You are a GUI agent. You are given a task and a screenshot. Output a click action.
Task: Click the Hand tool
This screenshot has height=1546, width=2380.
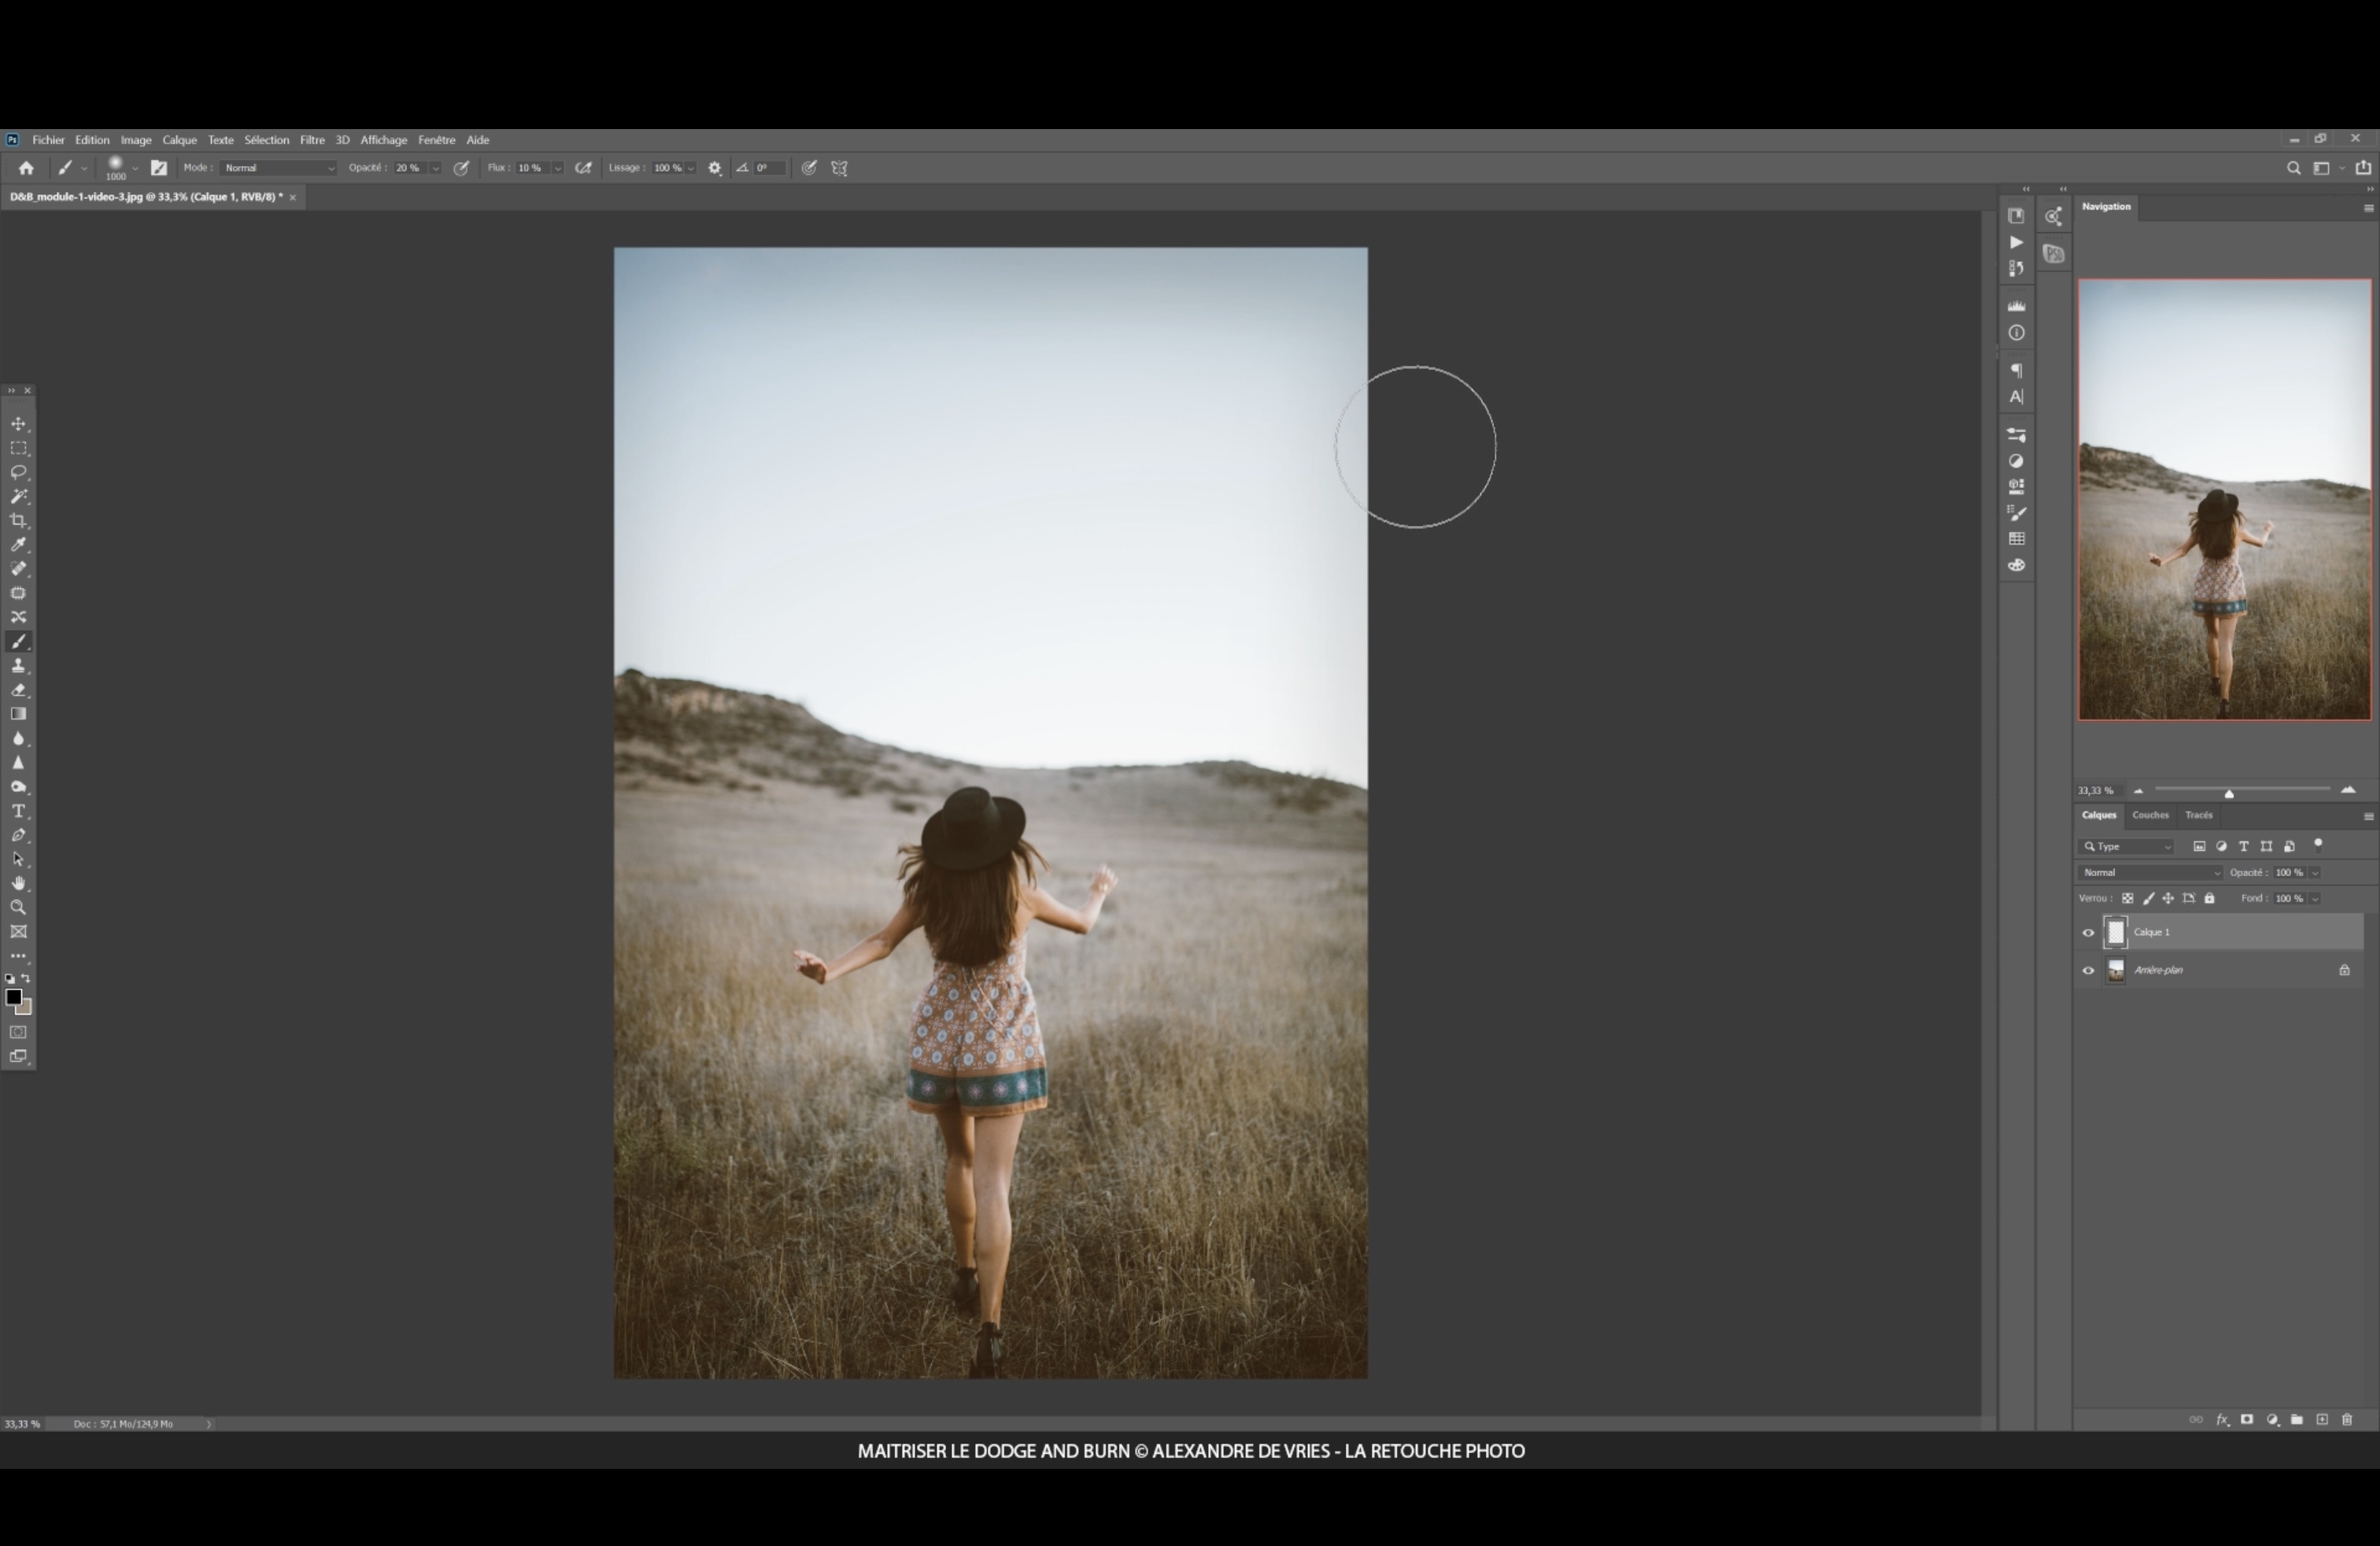18,884
